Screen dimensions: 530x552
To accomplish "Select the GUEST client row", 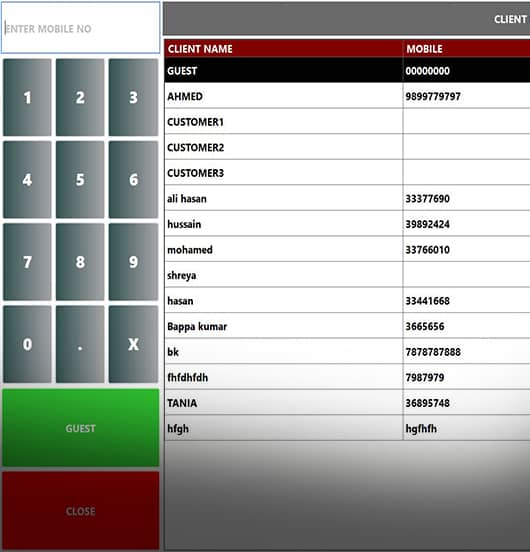I will (347, 70).
